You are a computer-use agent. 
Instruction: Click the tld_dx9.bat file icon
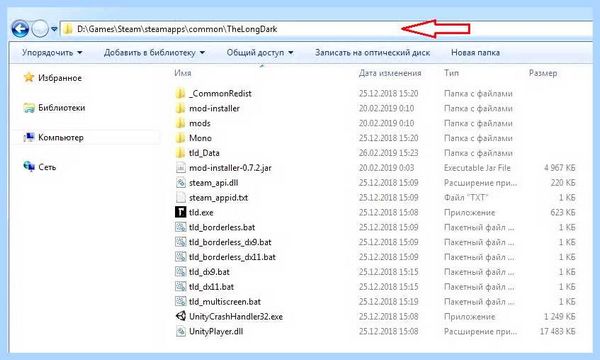(x=180, y=272)
